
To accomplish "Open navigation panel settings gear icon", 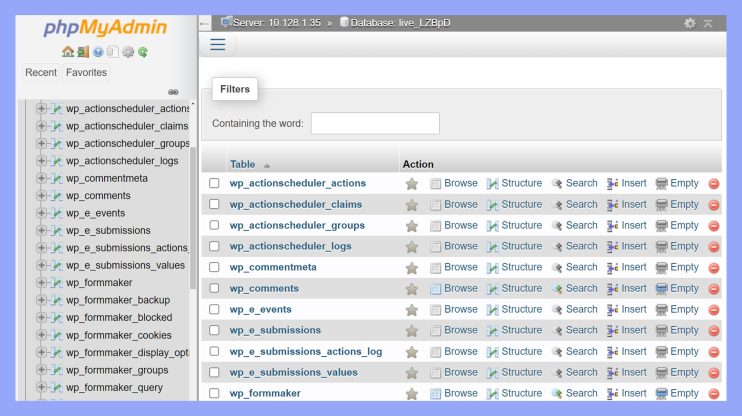I will [128, 52].
